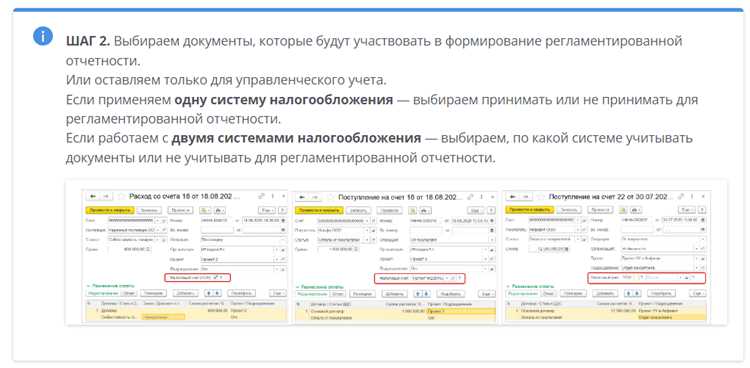750x368 pixels.
Task: Click Подобрать in Поступление на счет 18
Action: tap(451, 294)
